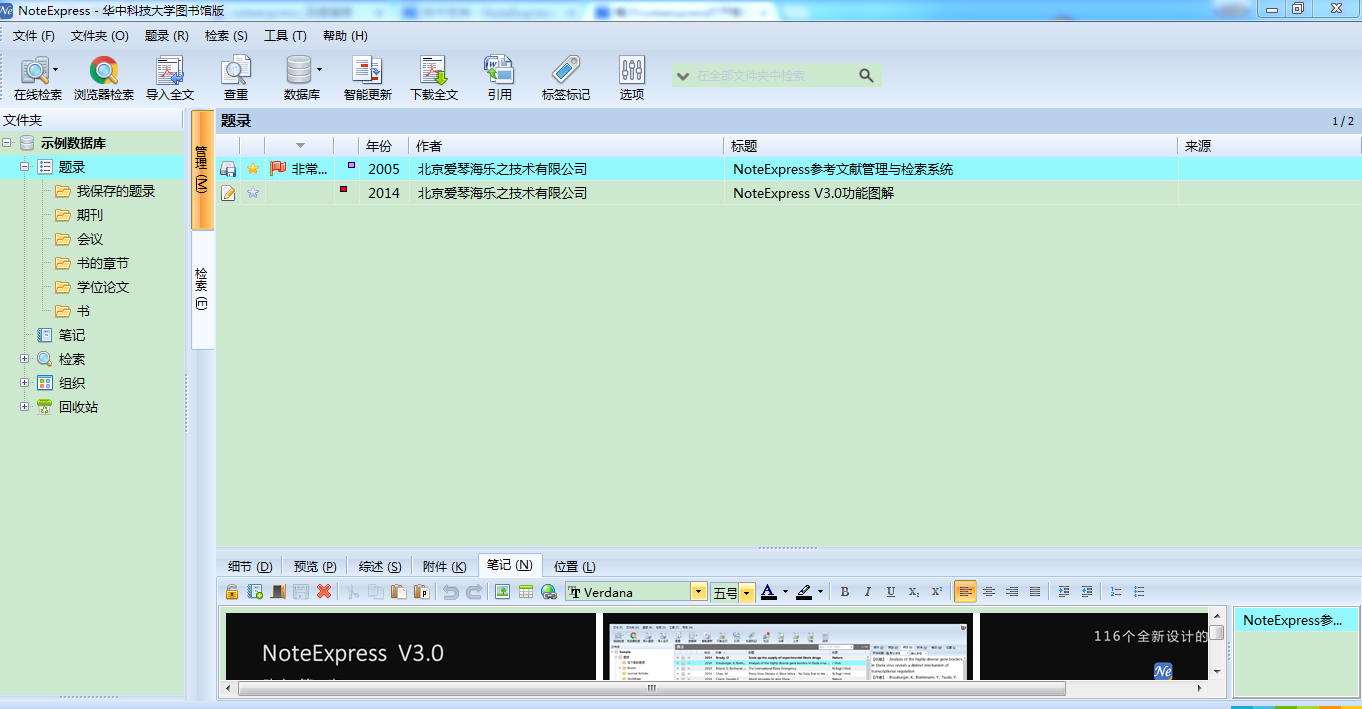Screen dimensions: 1362x709
Task: Toggle the numbered list button
Action: [x=1116, y=592]
